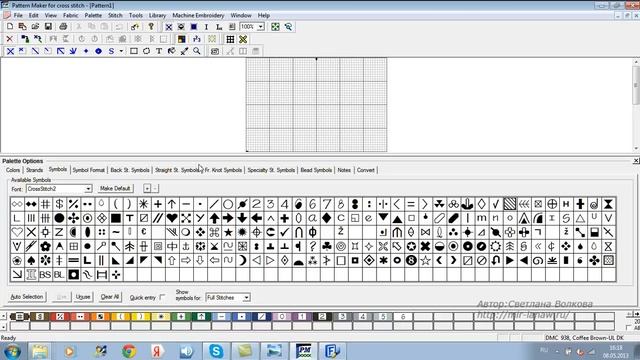Select the magnifier zoom tool
640x360 pixels.
pos(197,51)
